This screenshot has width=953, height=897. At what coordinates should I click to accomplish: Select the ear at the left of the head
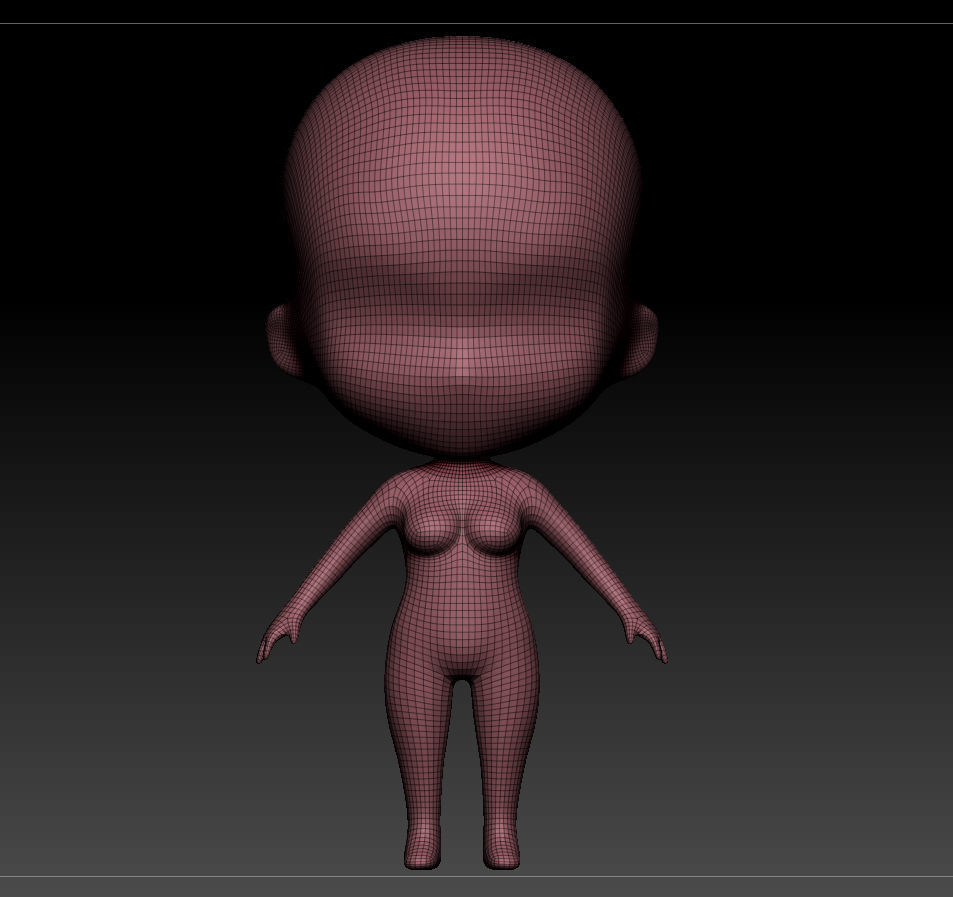286,340
